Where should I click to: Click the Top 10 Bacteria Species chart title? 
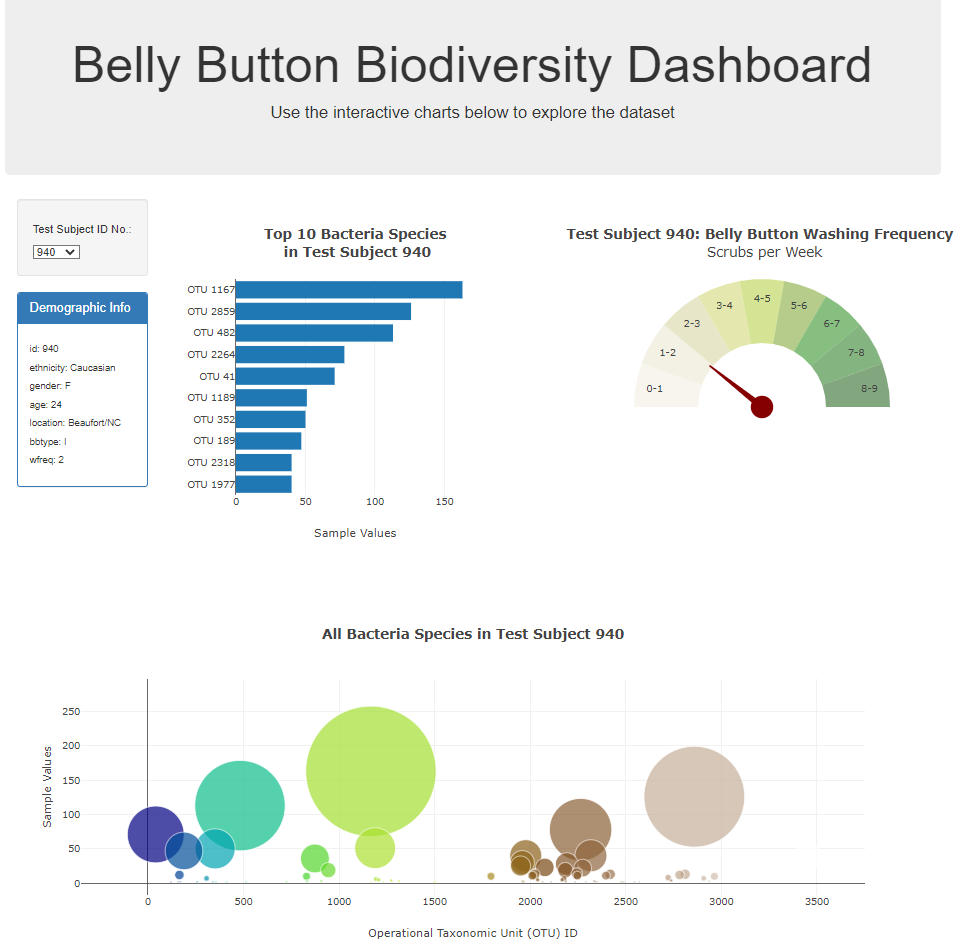tap(355, 243)
